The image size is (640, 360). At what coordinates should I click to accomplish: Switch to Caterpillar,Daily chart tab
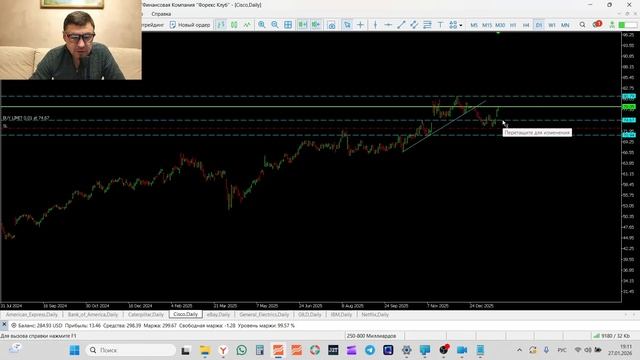pos(146,315)
